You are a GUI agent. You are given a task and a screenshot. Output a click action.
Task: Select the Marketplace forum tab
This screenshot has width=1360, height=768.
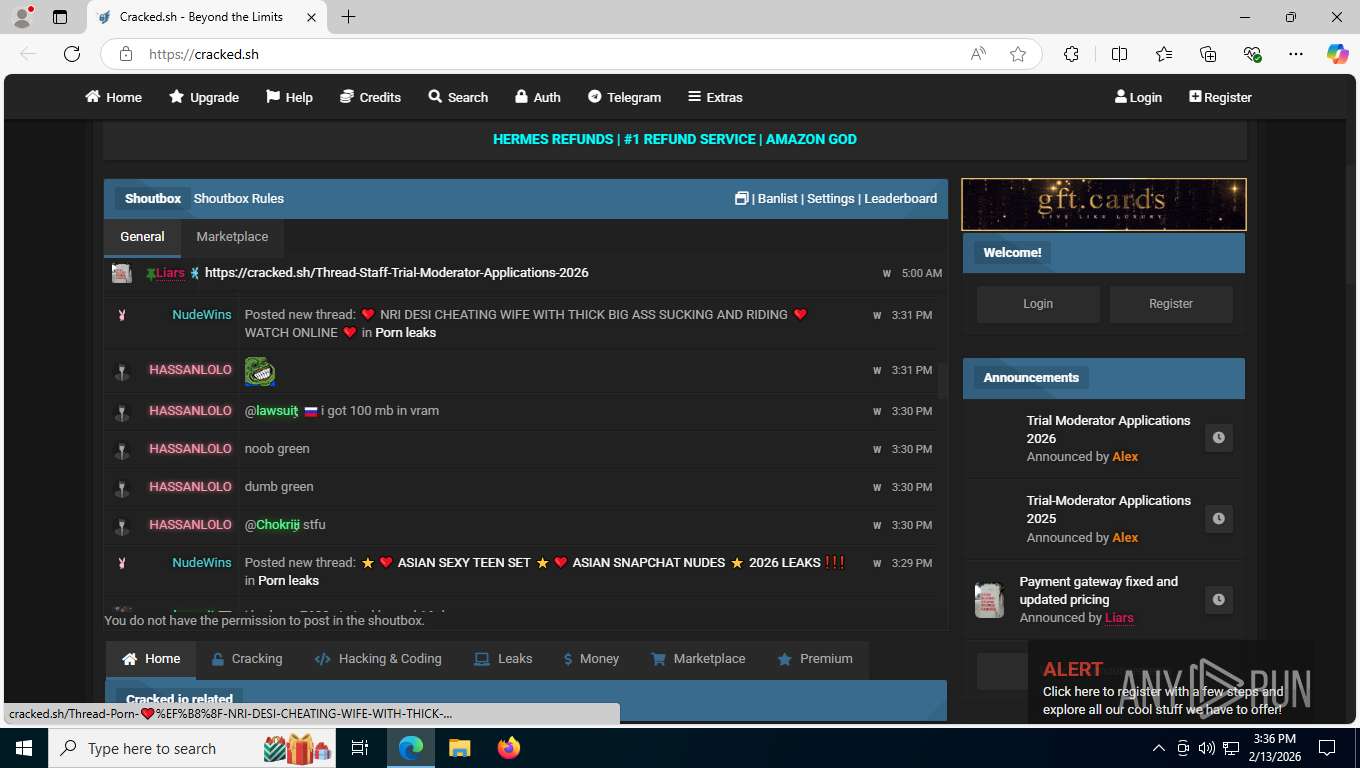[x=698, y=659]
